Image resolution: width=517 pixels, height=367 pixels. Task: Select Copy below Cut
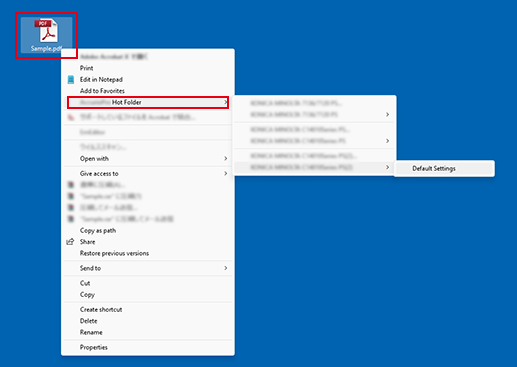tap(148, 295)
